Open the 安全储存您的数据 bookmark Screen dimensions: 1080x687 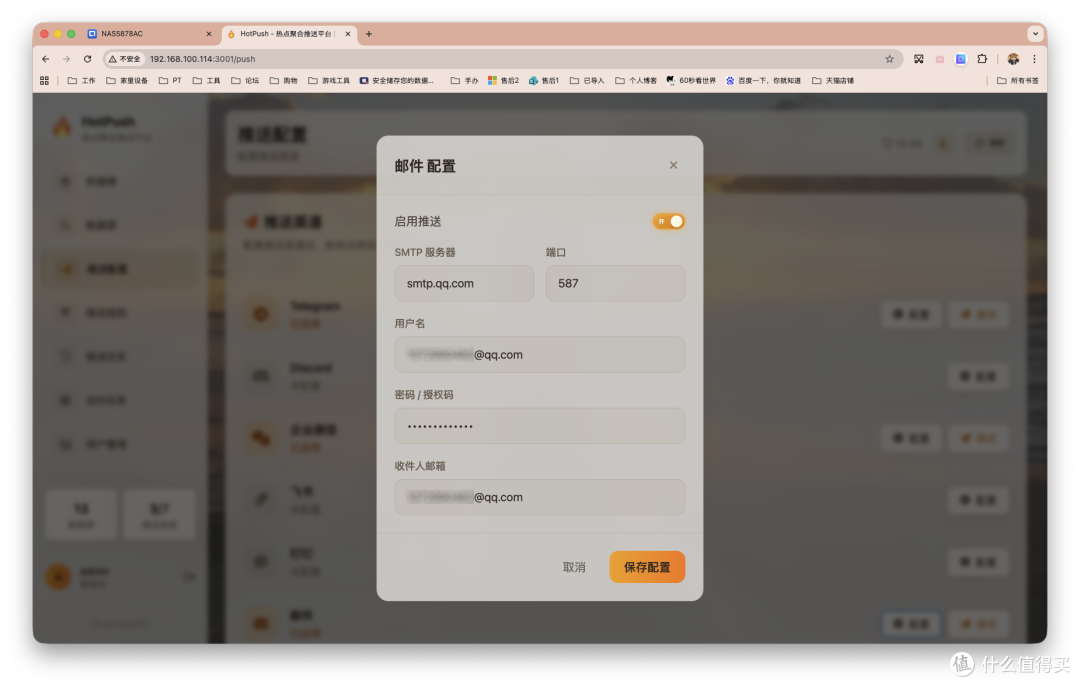(397, 81)
